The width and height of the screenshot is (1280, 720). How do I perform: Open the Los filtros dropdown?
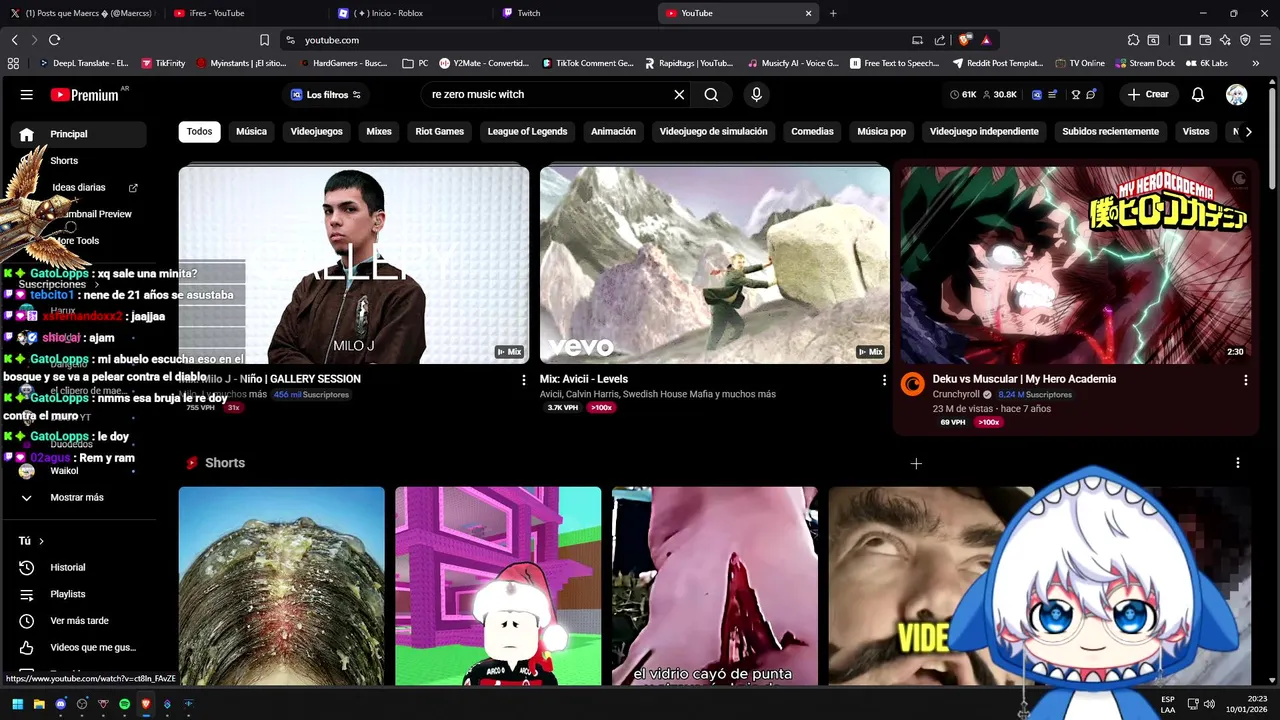(326, 95)
